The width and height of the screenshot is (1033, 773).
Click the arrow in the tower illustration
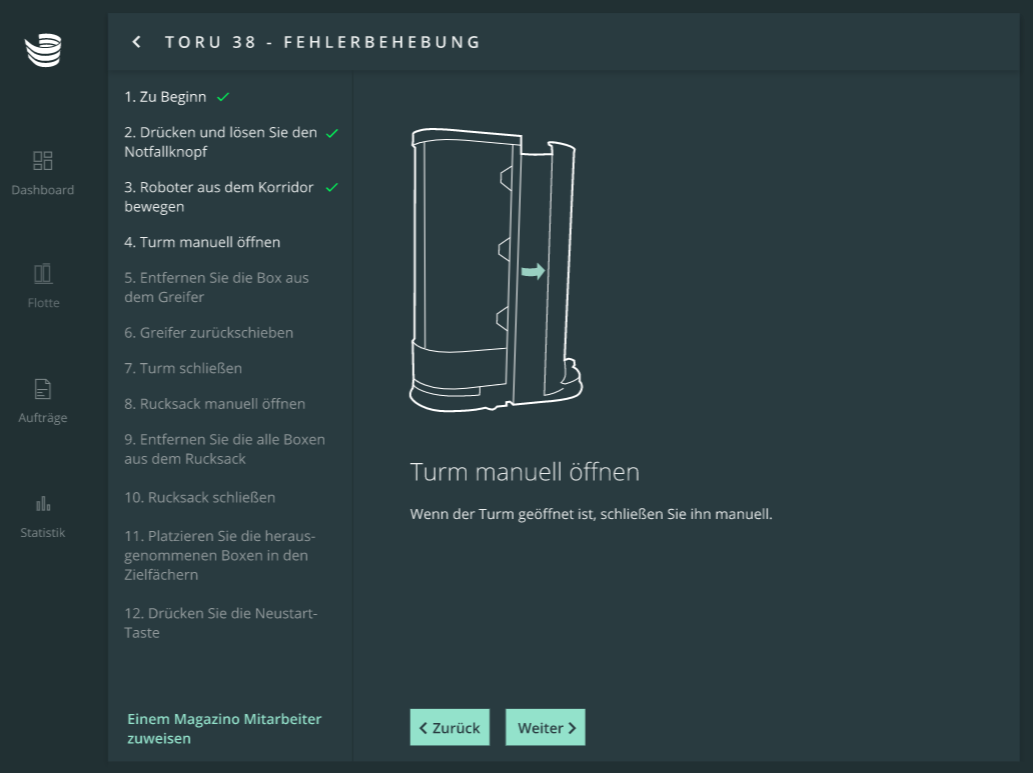pyautogui.click(x=533, y=271)
